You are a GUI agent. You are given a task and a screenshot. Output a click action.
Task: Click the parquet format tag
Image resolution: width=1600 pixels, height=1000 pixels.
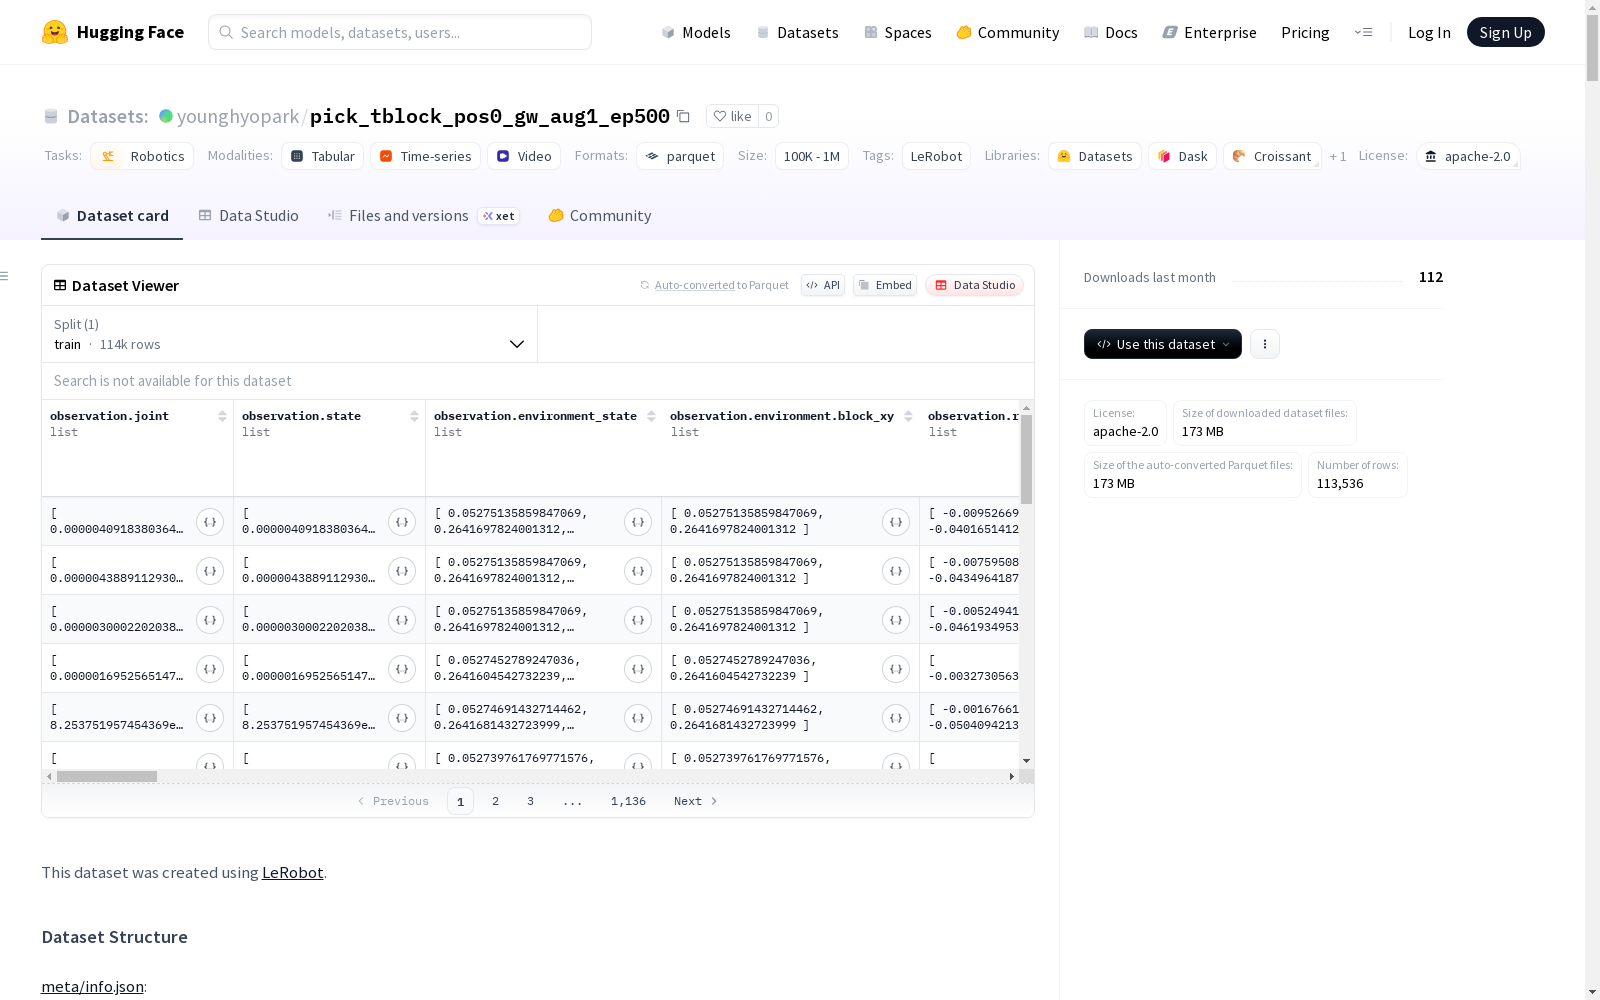click(x=680, y=156)
